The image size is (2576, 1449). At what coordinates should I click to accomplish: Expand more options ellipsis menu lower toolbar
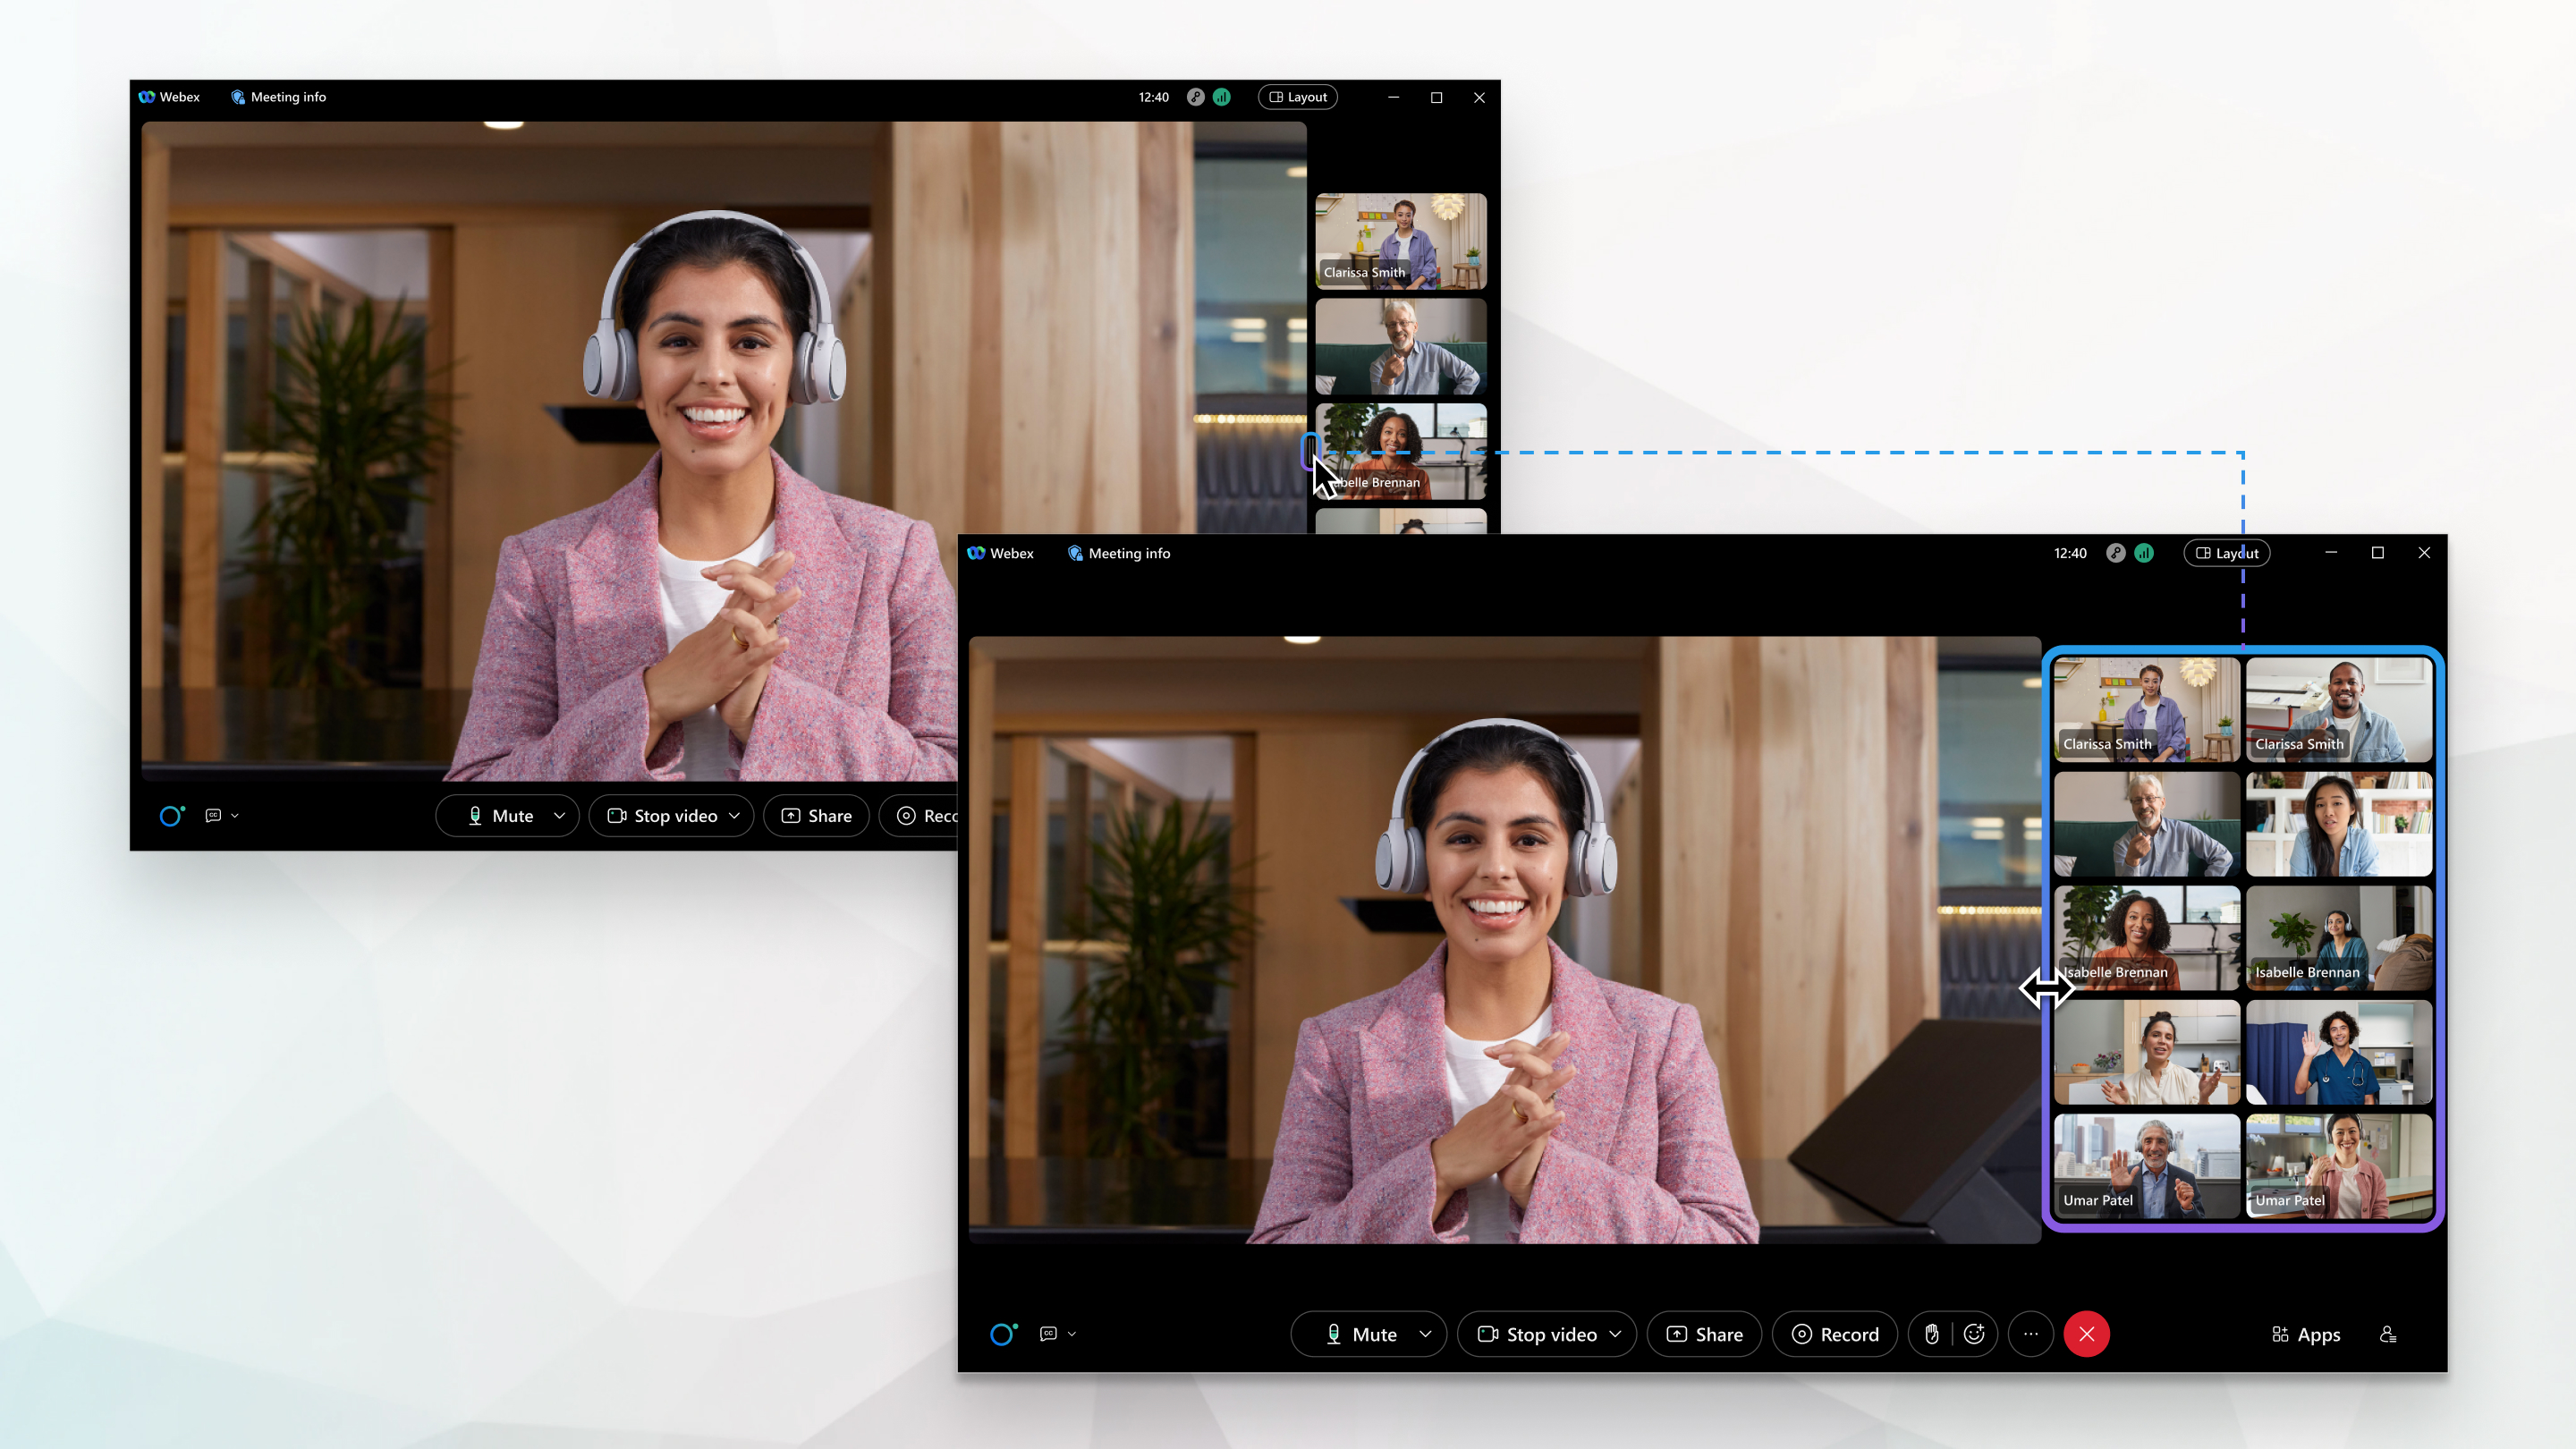pos(2031,1334)
